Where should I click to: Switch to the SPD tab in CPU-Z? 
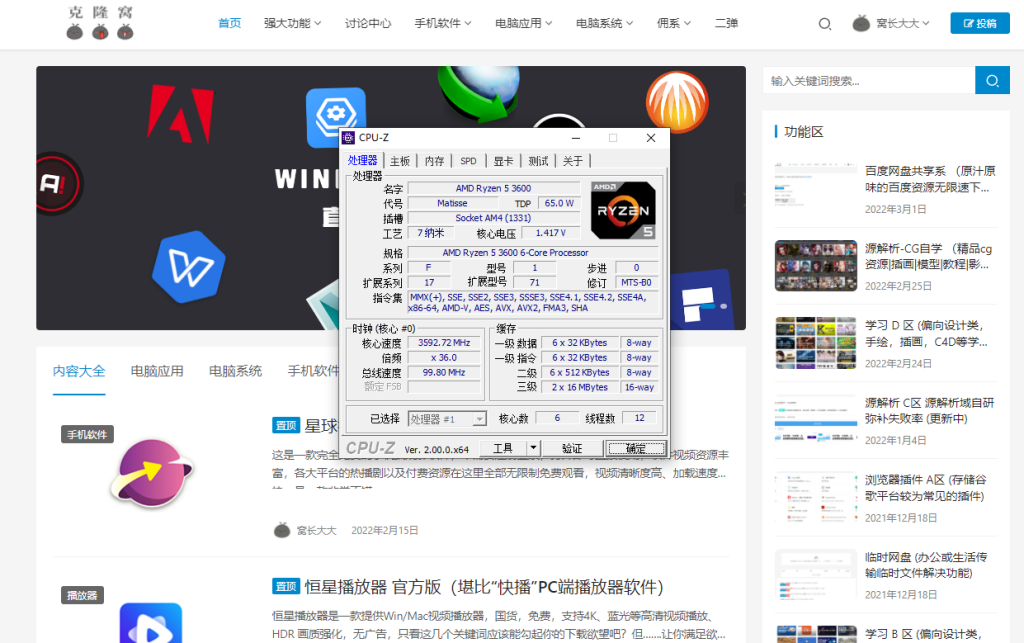(468, 161)
